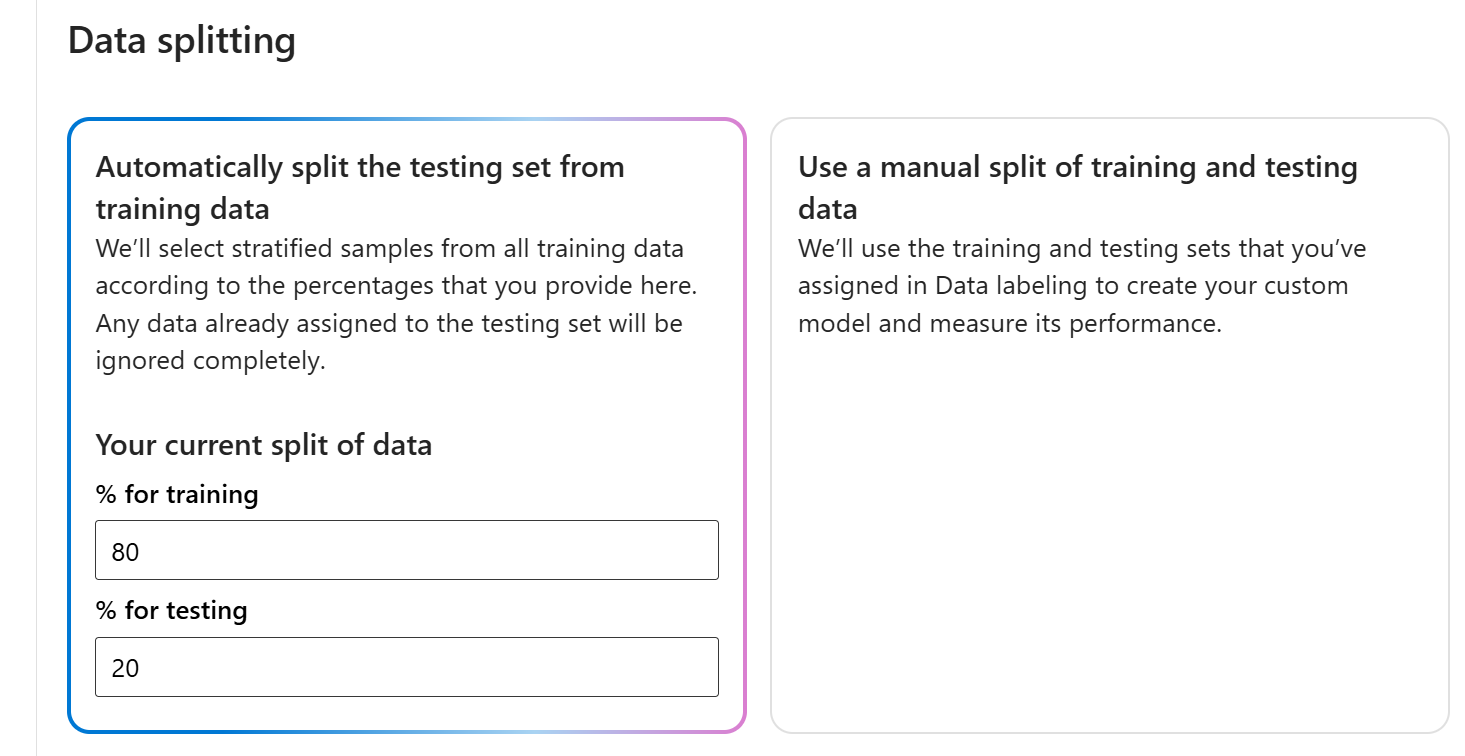Click the % for training input field
1465x756 pixels.
pos(406,550)
